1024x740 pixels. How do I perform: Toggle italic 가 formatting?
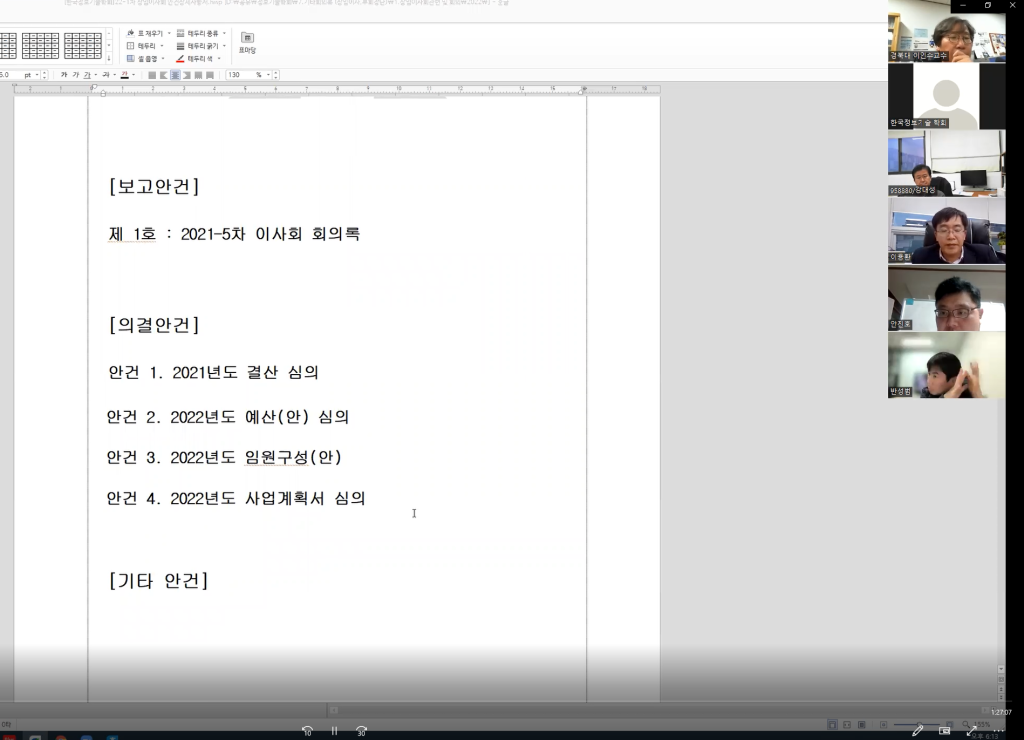click(76, 75)
